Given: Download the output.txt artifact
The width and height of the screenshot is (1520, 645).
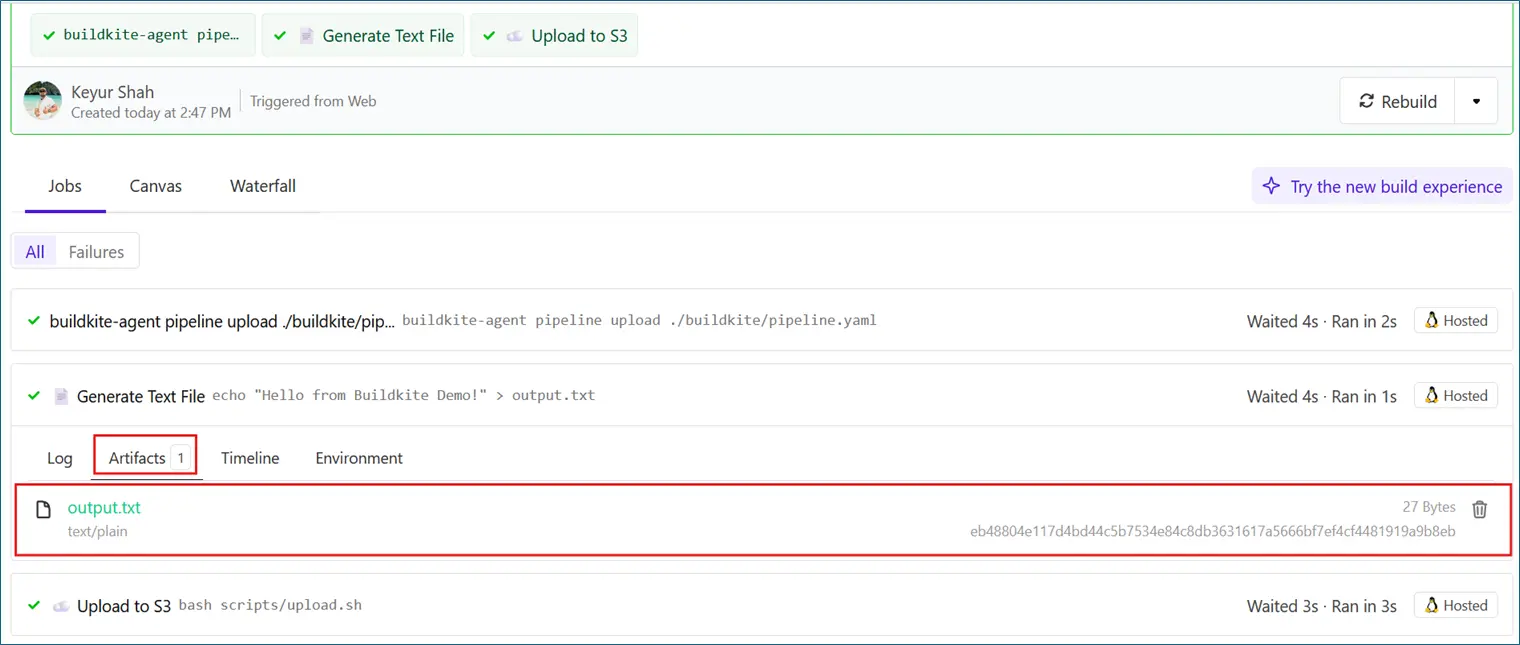Looking at the screenshot, I should 104,508.
